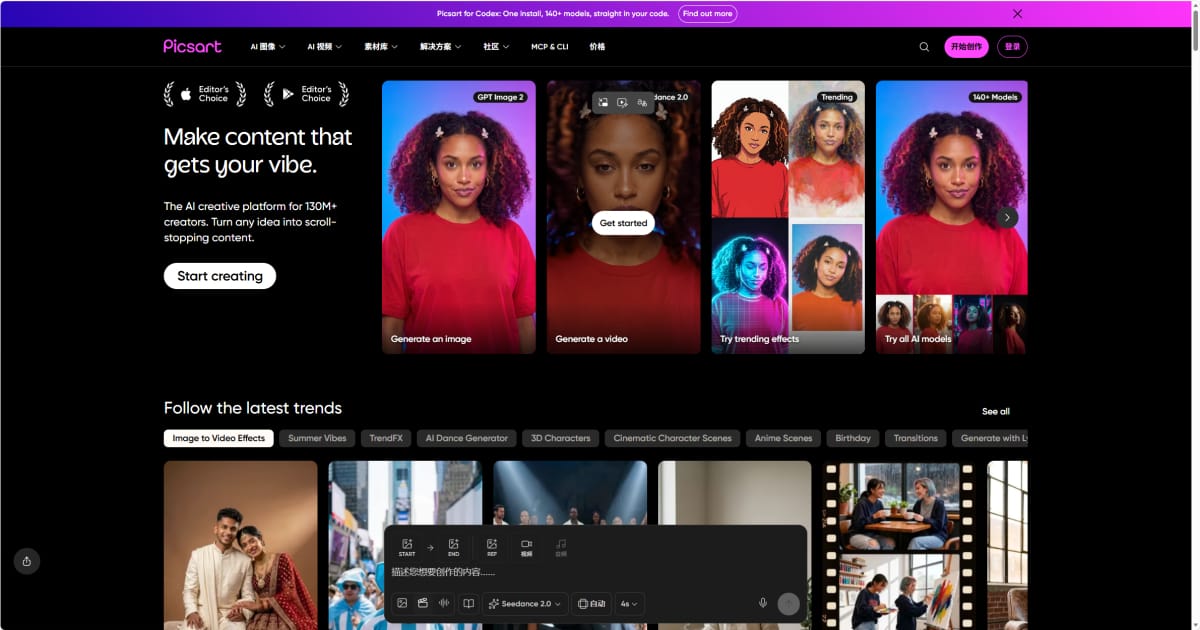Viewport: 1200px width, 630px height.
Task: Close the top promo banner
Action: 1017,14
